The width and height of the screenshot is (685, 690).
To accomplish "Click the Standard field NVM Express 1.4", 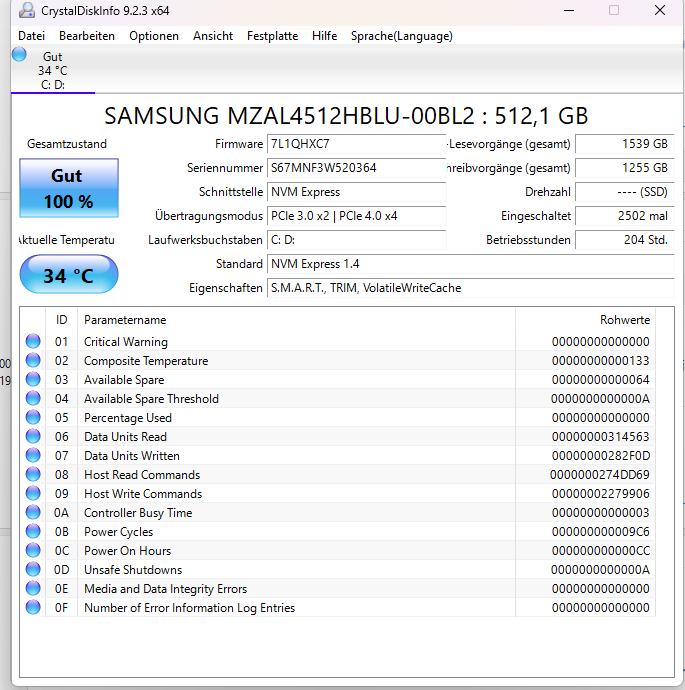I will 470,264.
